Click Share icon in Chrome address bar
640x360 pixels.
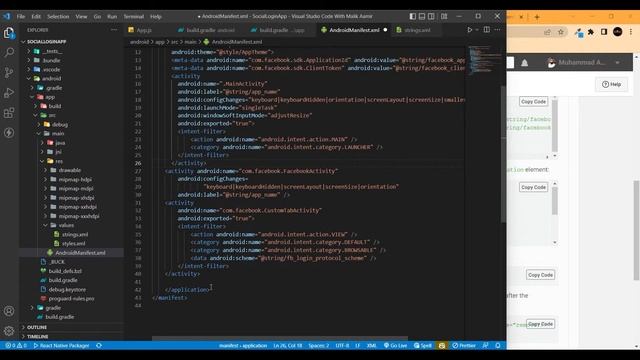[547, 32]
